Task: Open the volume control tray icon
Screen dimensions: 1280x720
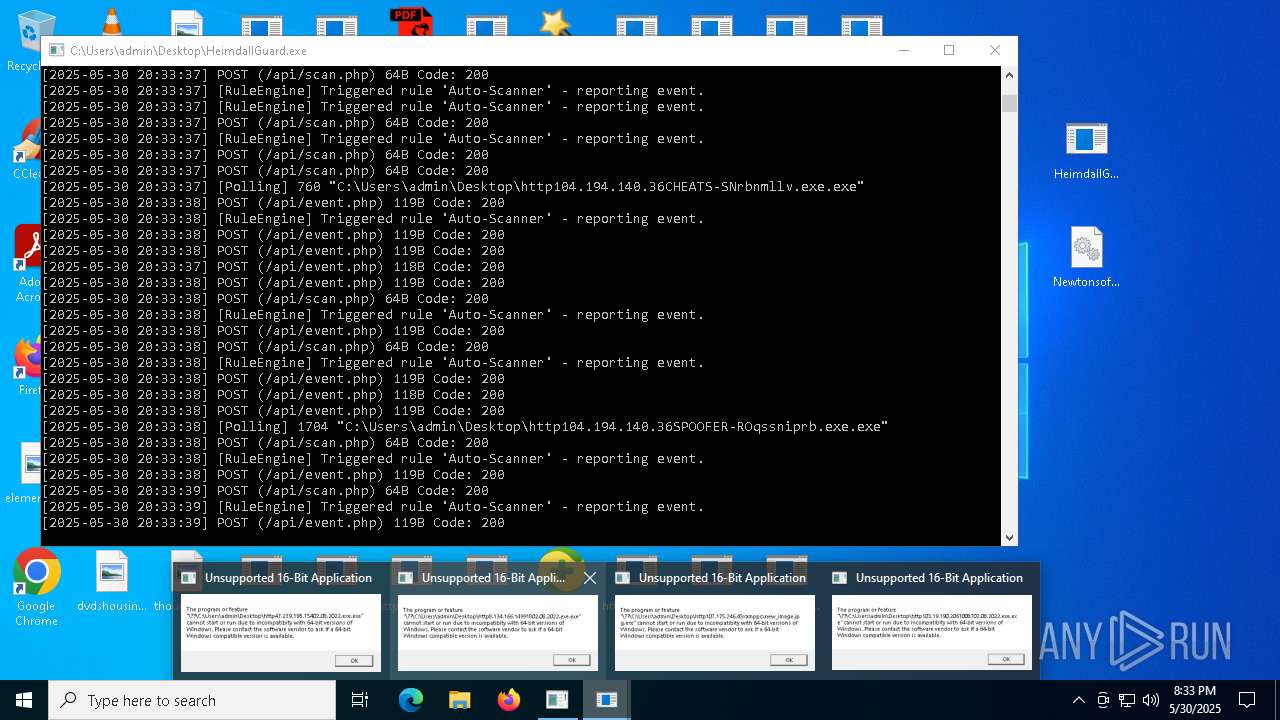Action: pyautogui.click(x=1151, y=700)
